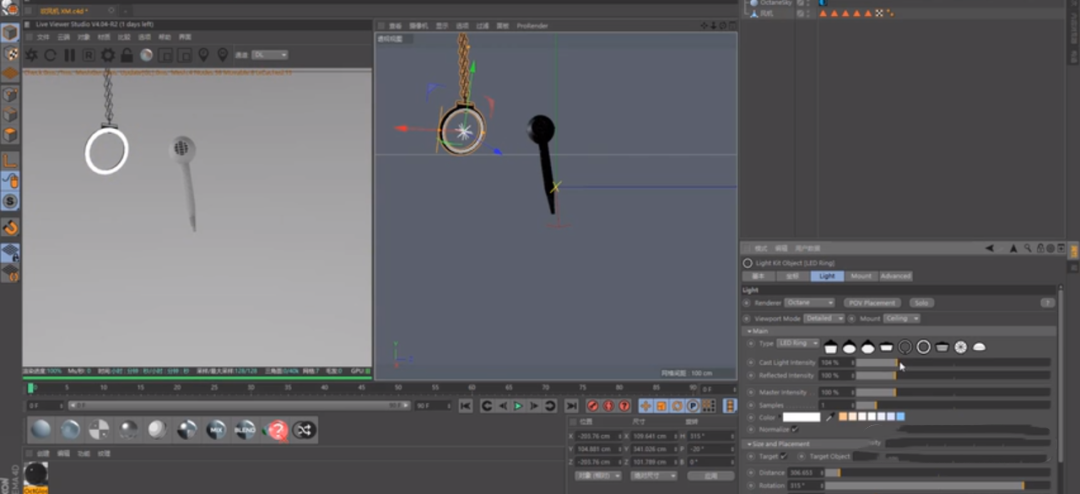Click the green play forward button
This screenshot has width=1080, height=494.
tap(518, 405)
